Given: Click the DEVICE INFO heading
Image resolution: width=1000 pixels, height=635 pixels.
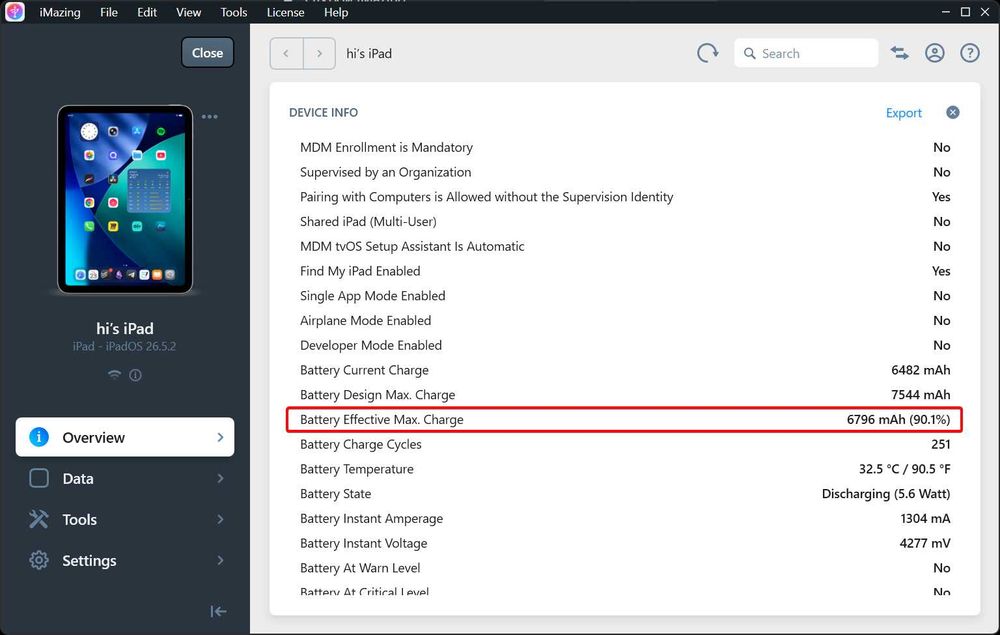Looking at the screenshot, I should (323, 112).
